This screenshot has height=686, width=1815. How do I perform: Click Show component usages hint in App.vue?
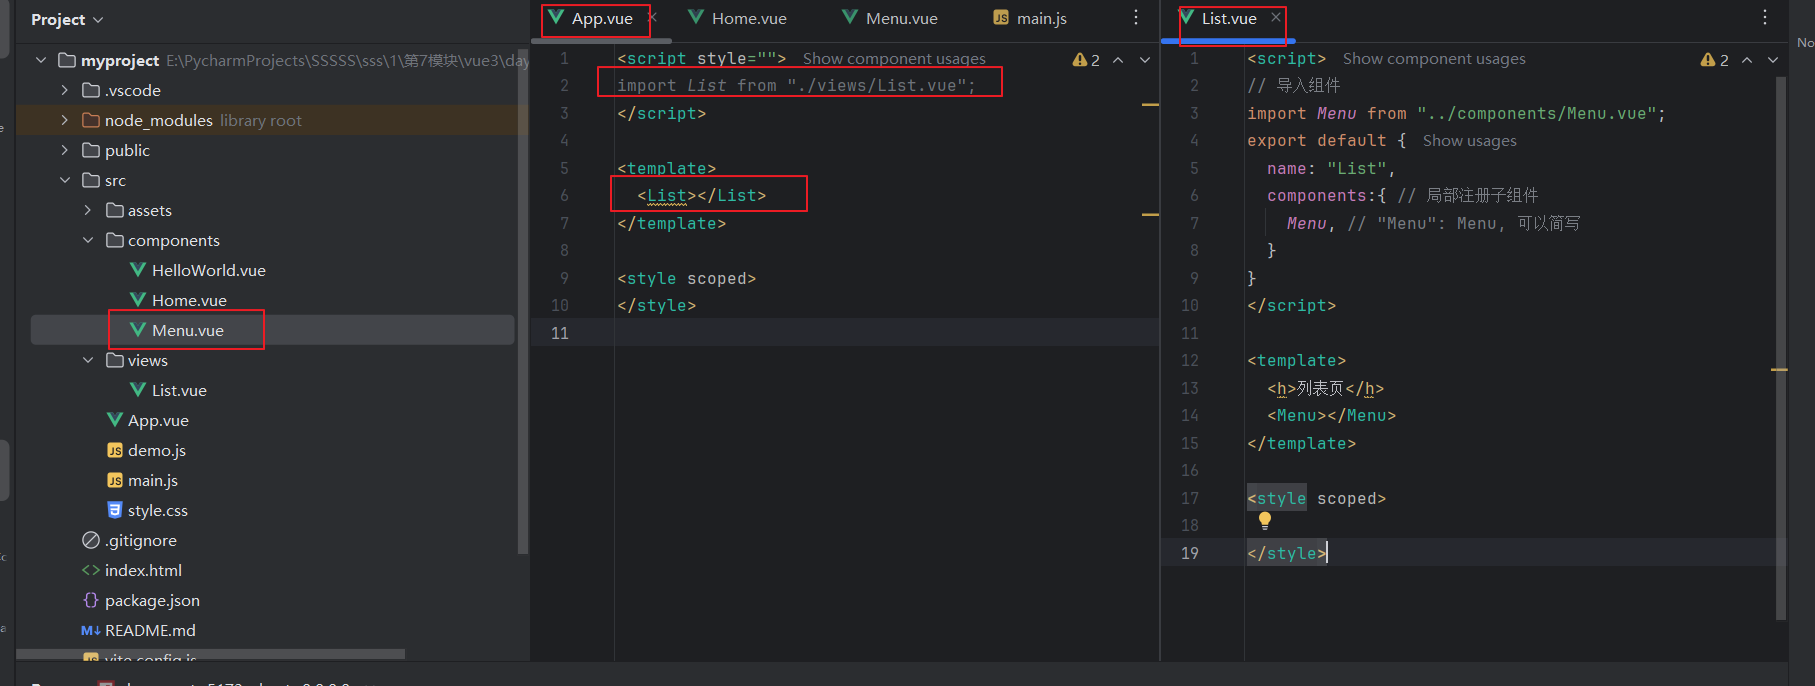894,59
